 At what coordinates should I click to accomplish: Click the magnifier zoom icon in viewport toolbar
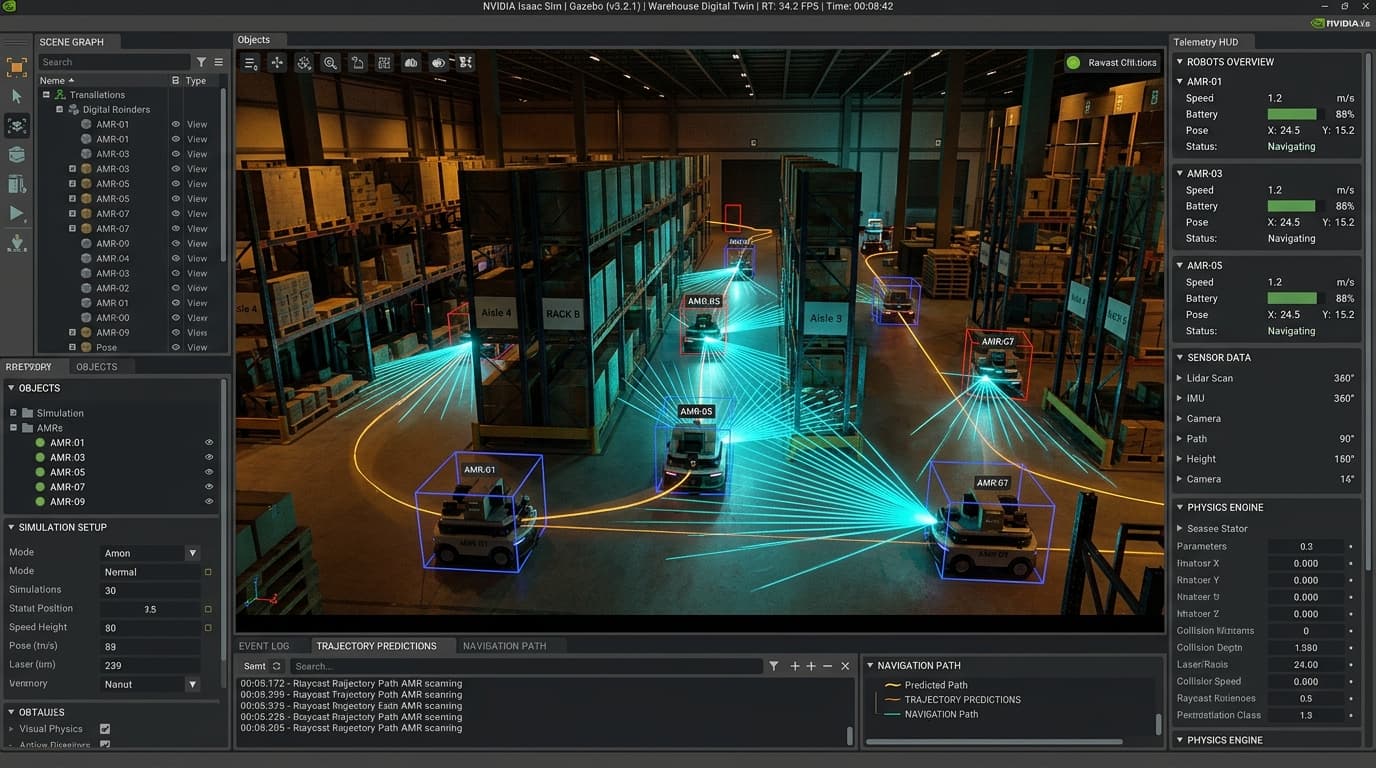pos(330,63)
